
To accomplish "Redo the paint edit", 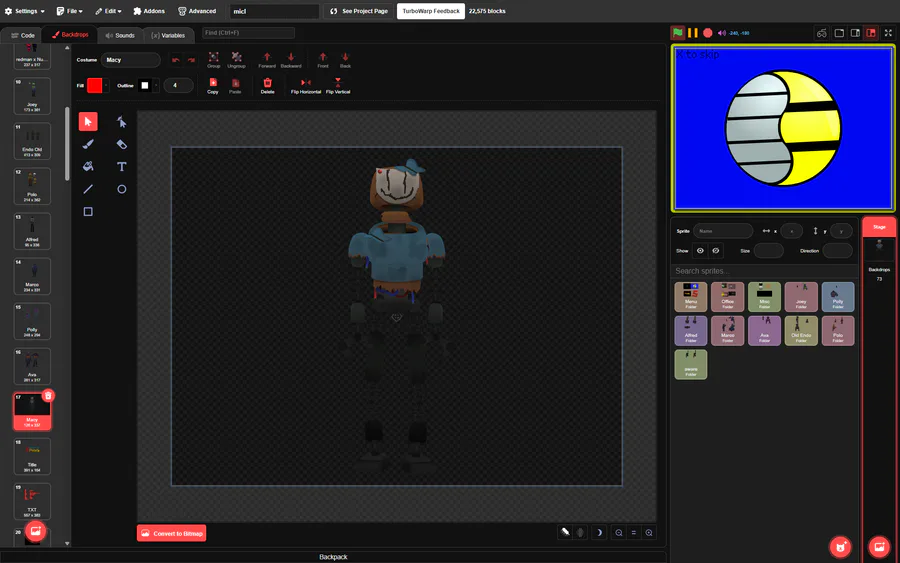I will [x=191, y=60].
